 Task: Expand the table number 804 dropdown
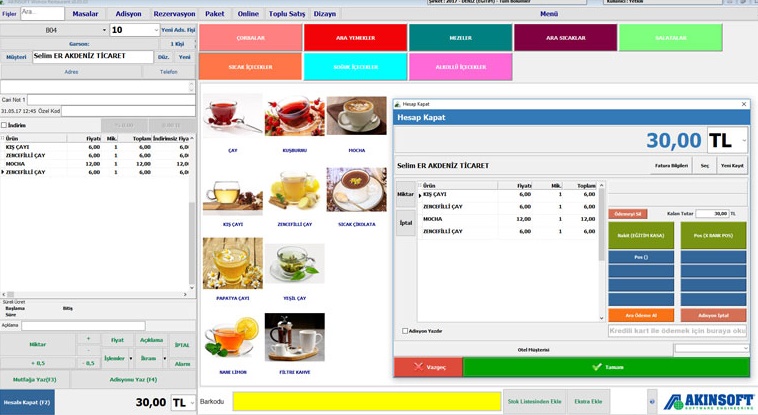click(104, 31)
